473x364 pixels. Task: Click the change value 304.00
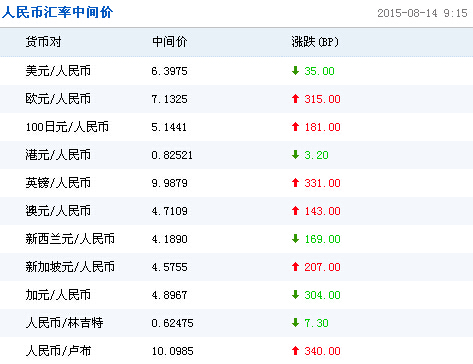[322, 295]
